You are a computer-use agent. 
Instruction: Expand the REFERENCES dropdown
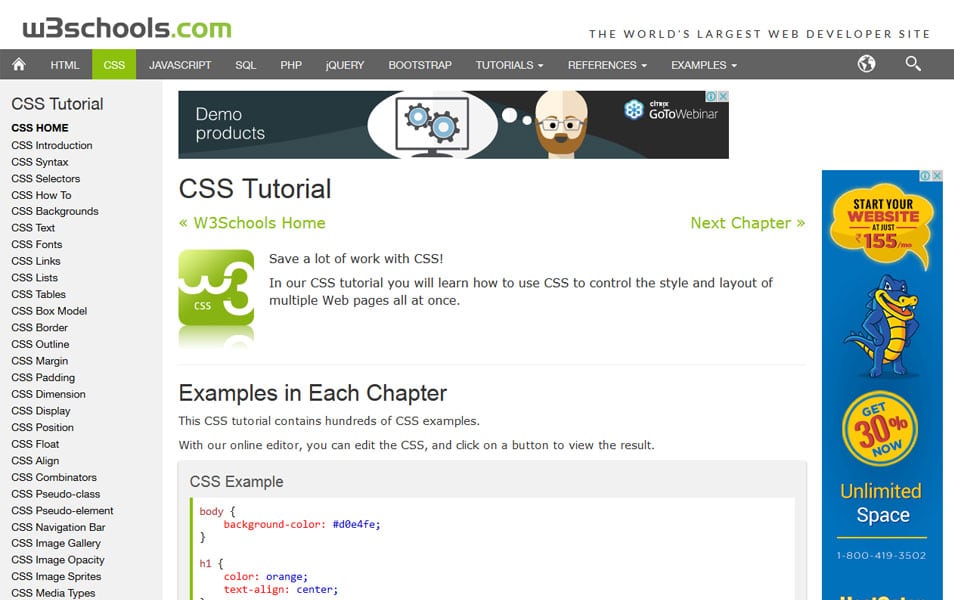tap(607, 65)
